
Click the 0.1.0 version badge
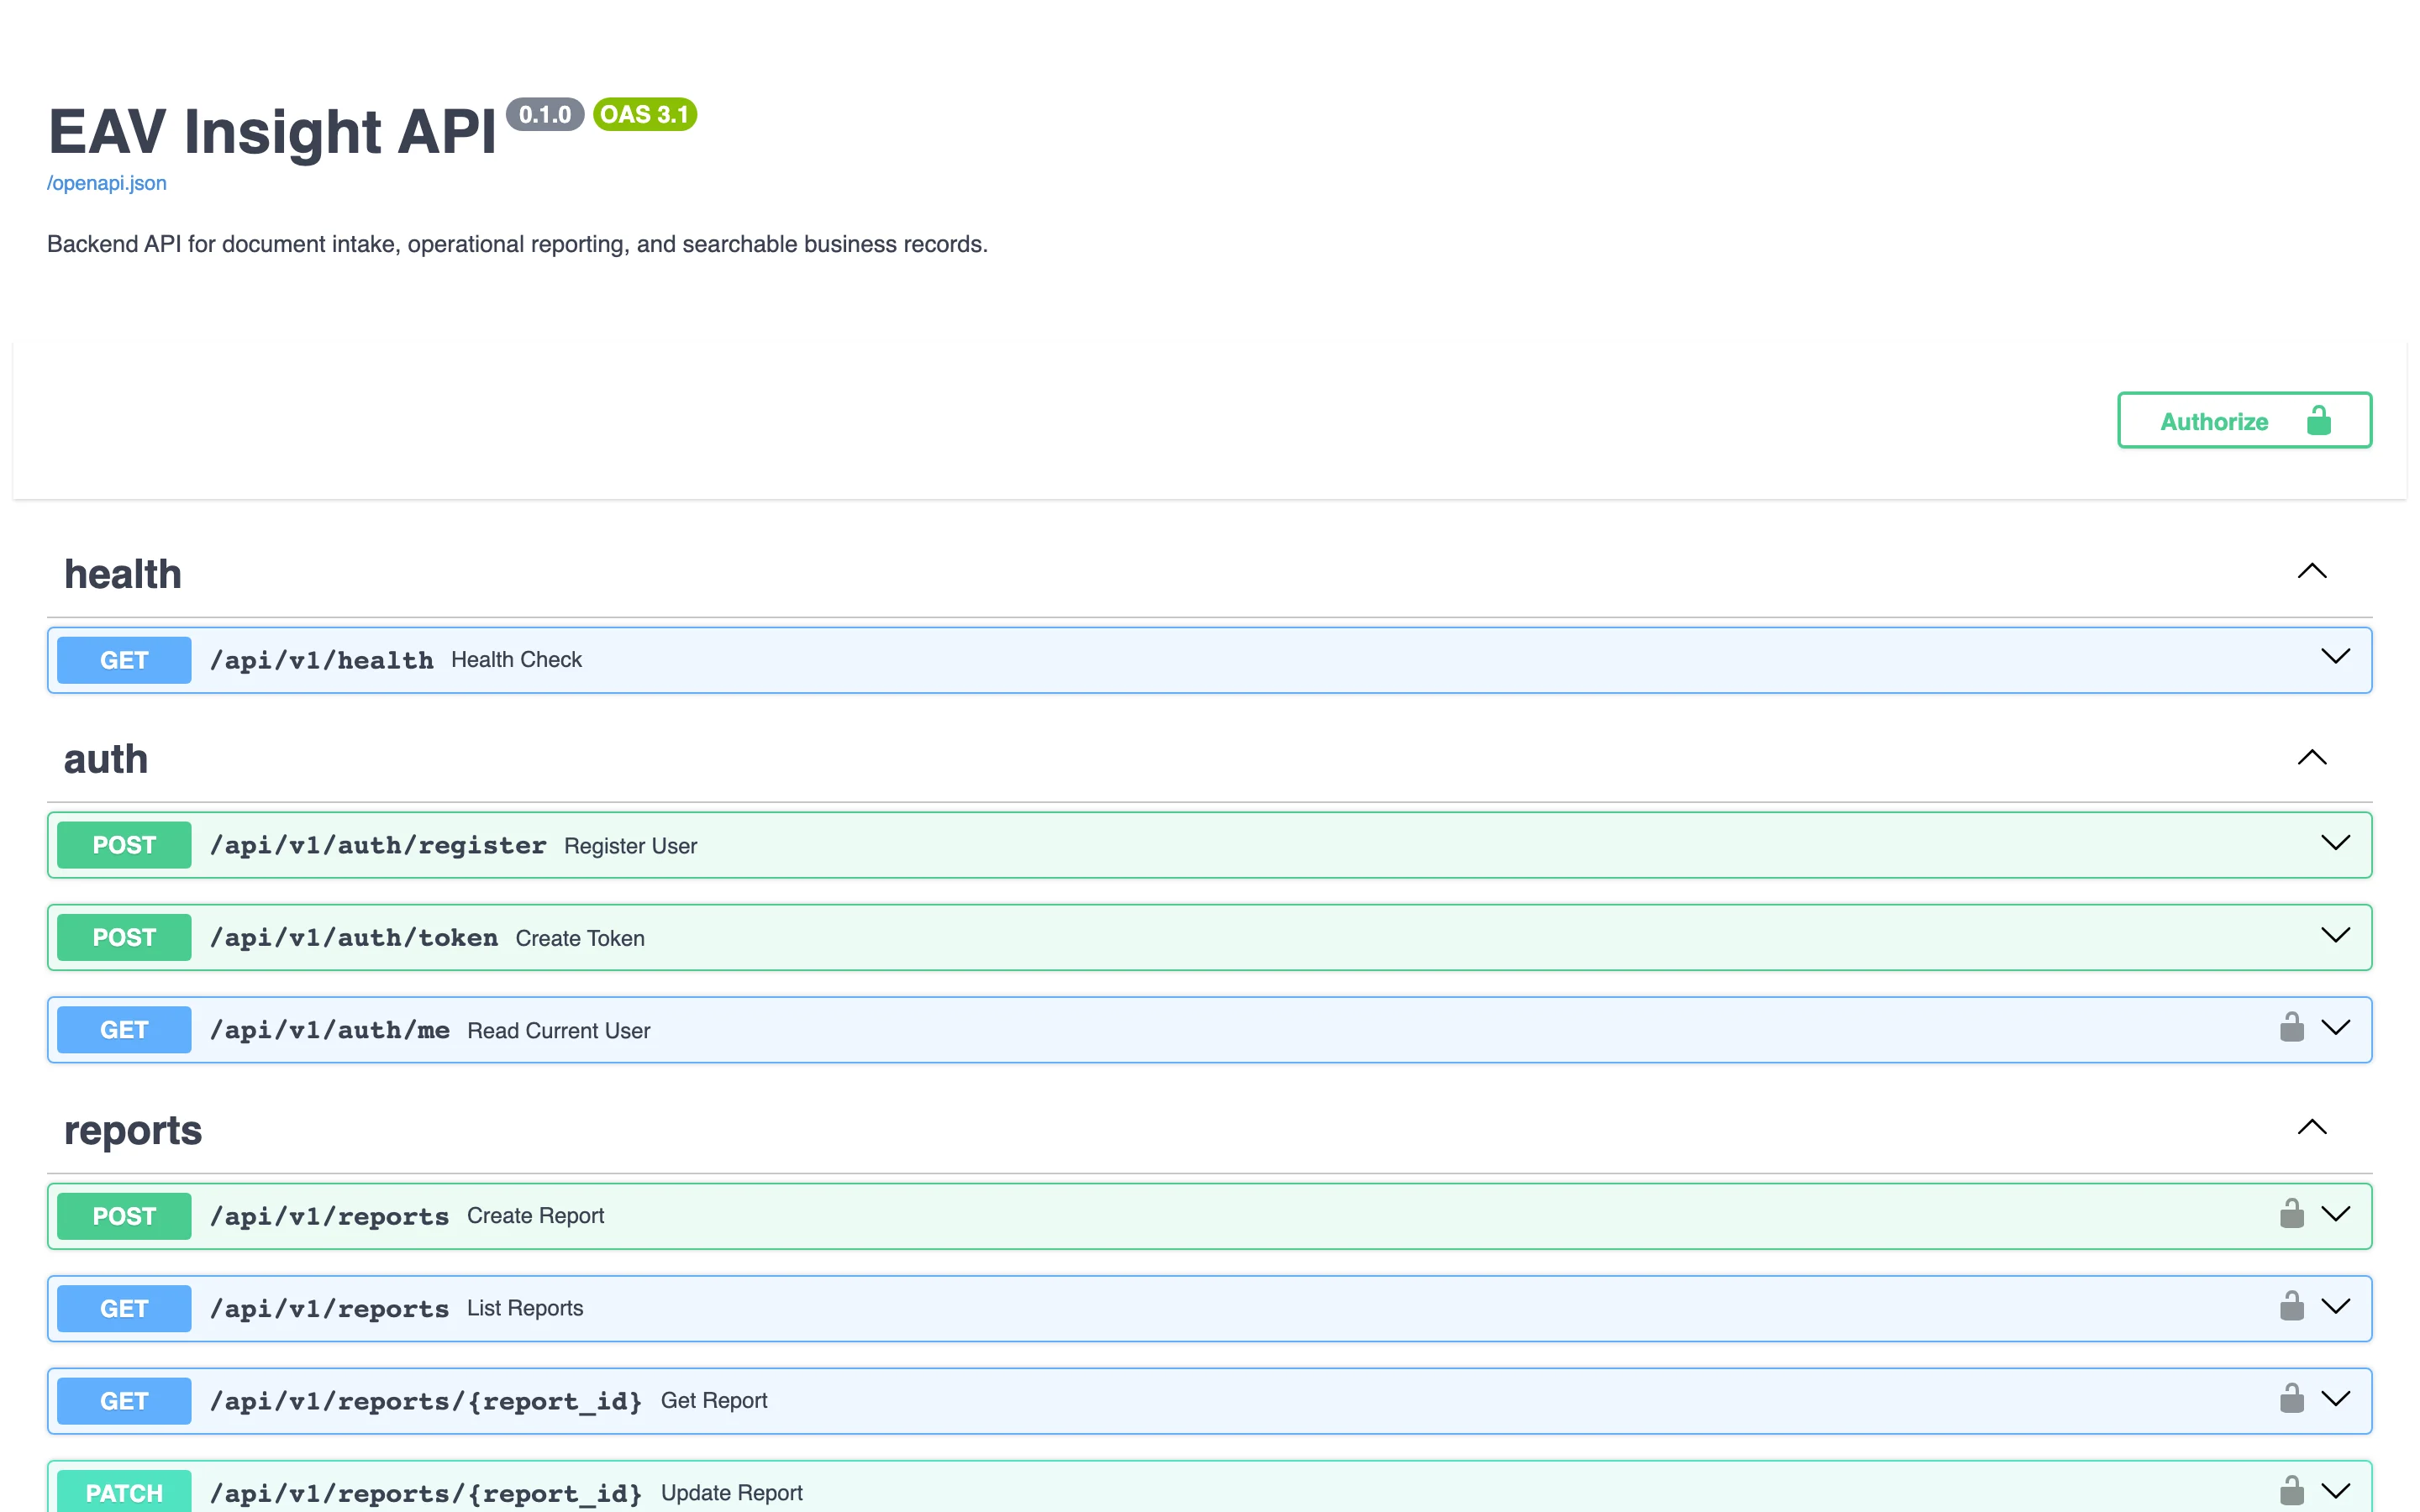pyautogui.click(x=545, y=114)
